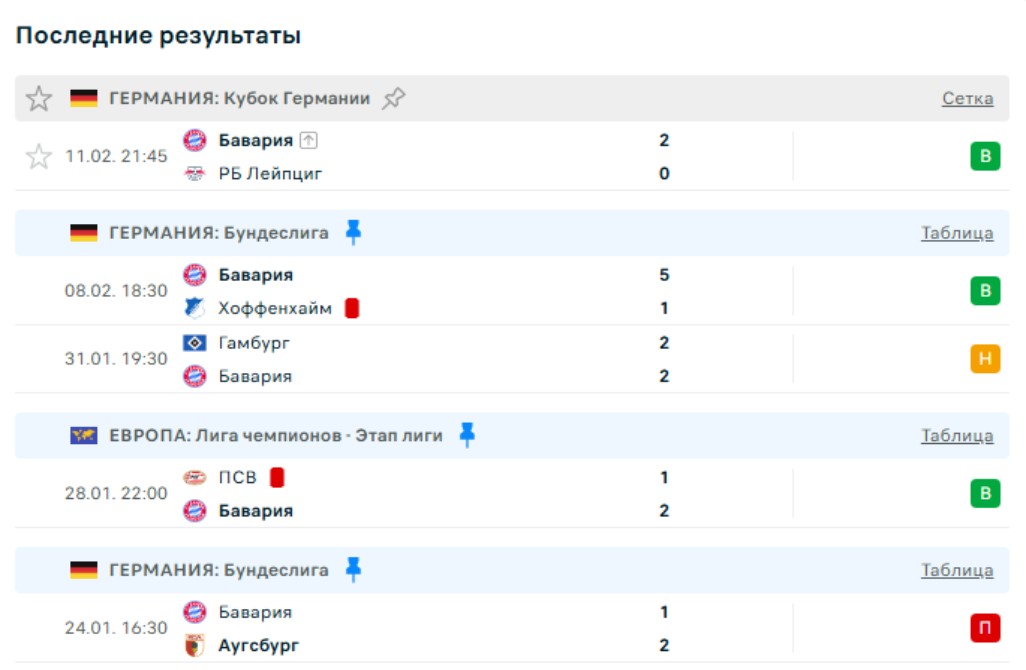Click the Гамбург team logo

point(195,343)
